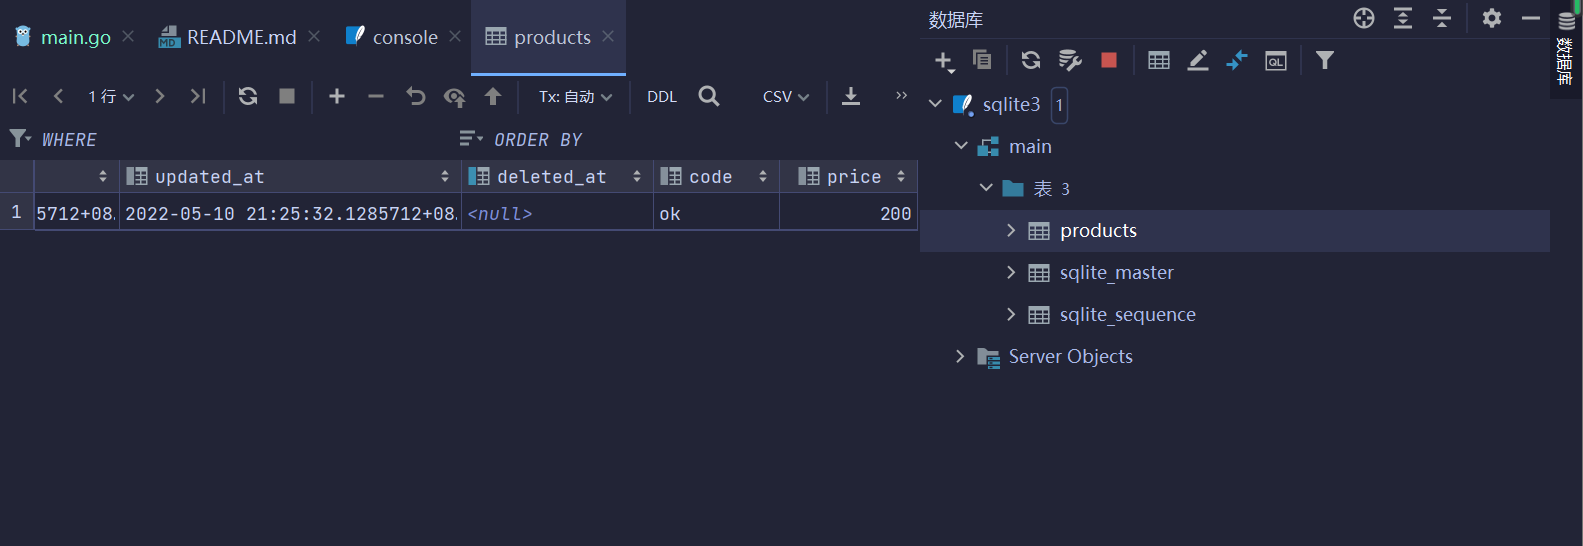Click the revert changes undo icon
This screenshot has height=546, width=1583.
[x=416, y=96]
